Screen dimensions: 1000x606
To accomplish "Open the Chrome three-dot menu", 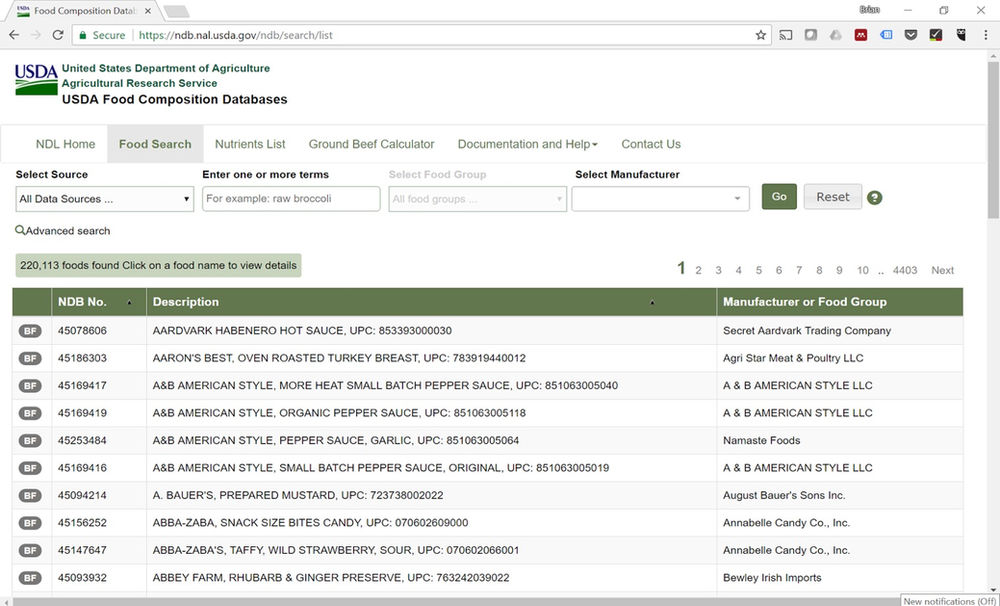I will [985, 35].
